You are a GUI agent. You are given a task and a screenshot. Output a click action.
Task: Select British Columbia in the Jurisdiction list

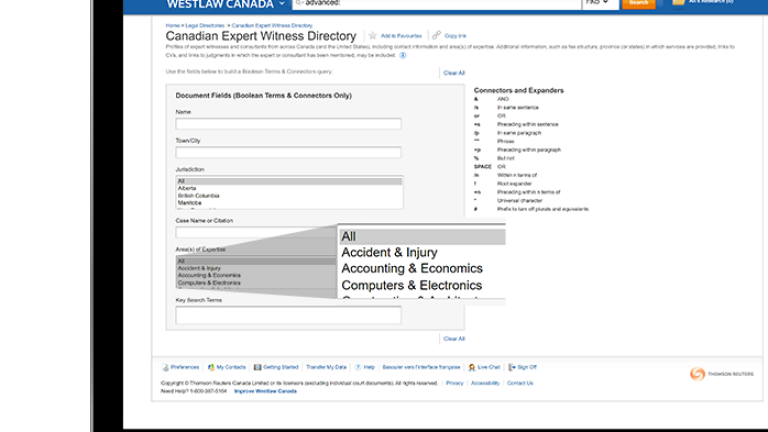tap(289, 195)
